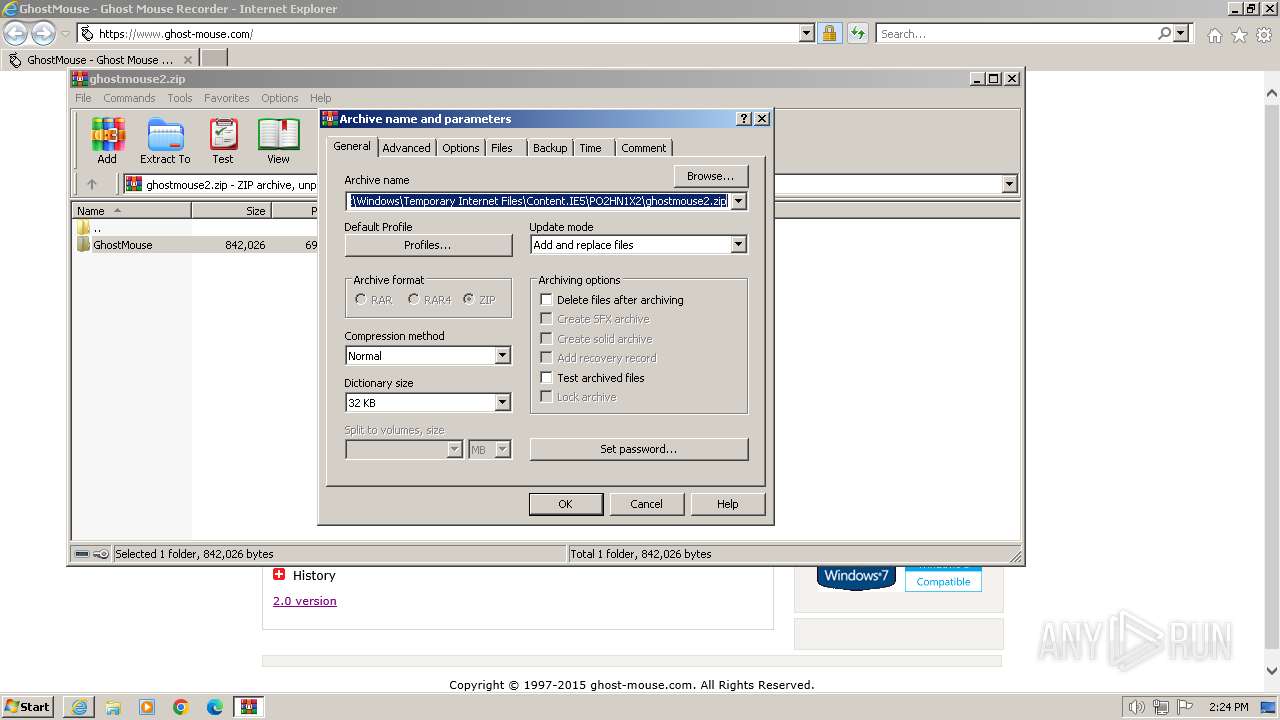Open IE home page icon
The height and width of the screenshot is (720, 1280).
tap(1214, 35)
